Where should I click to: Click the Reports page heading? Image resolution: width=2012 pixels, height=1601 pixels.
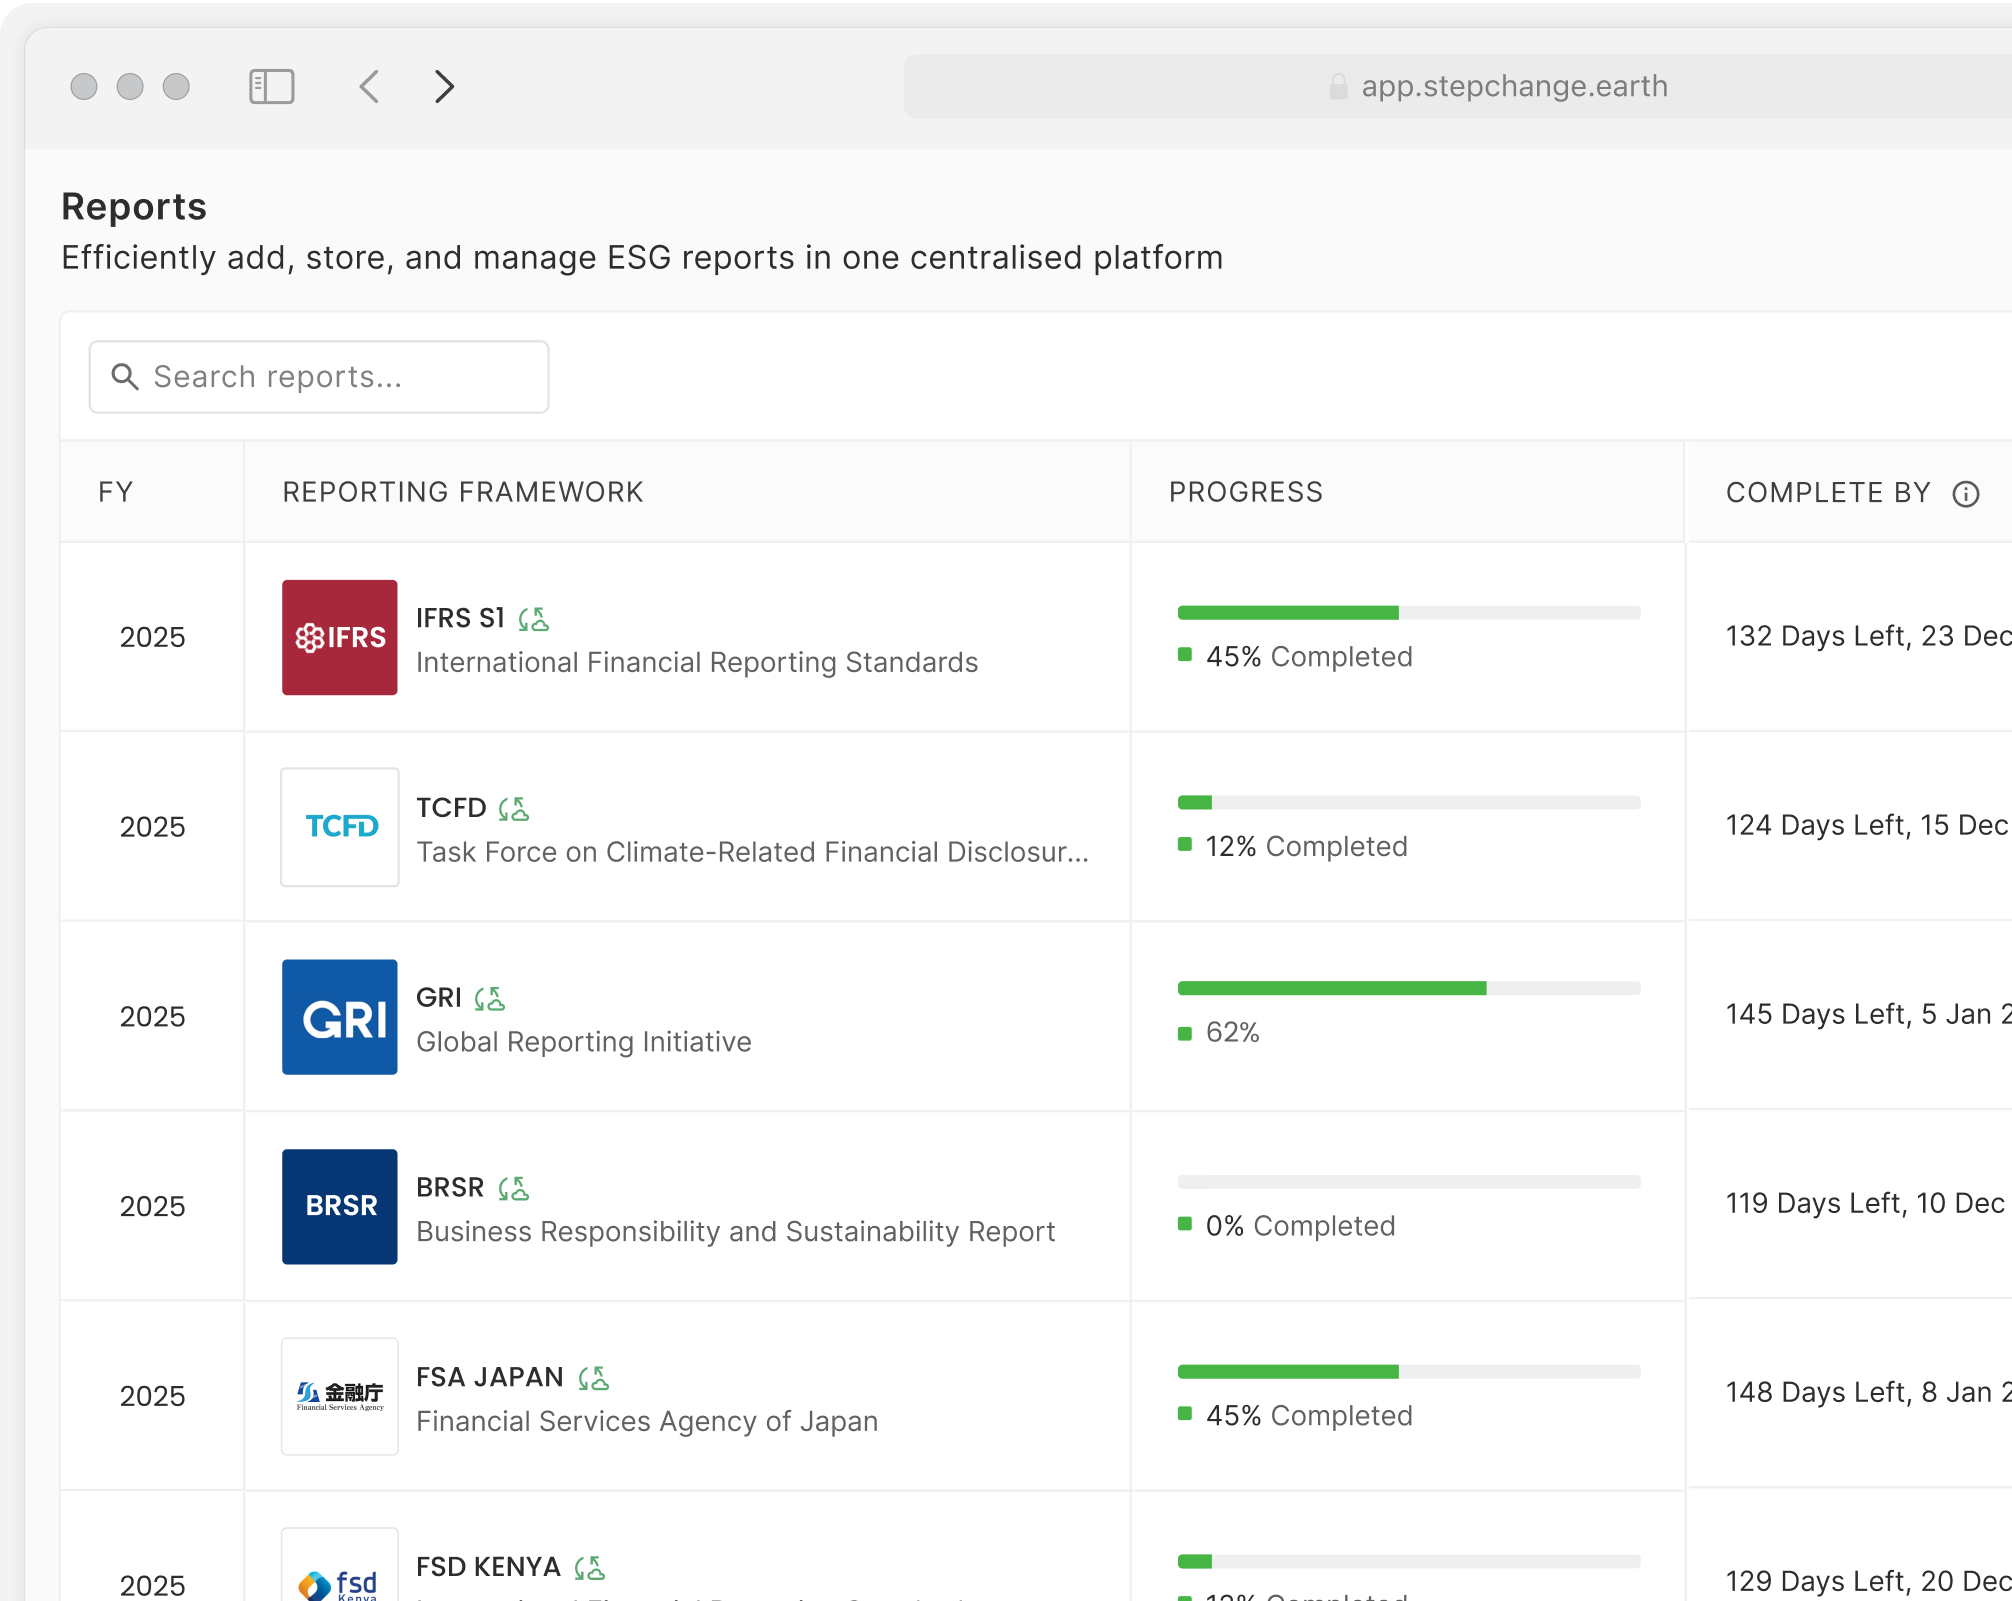click(134, 207)
